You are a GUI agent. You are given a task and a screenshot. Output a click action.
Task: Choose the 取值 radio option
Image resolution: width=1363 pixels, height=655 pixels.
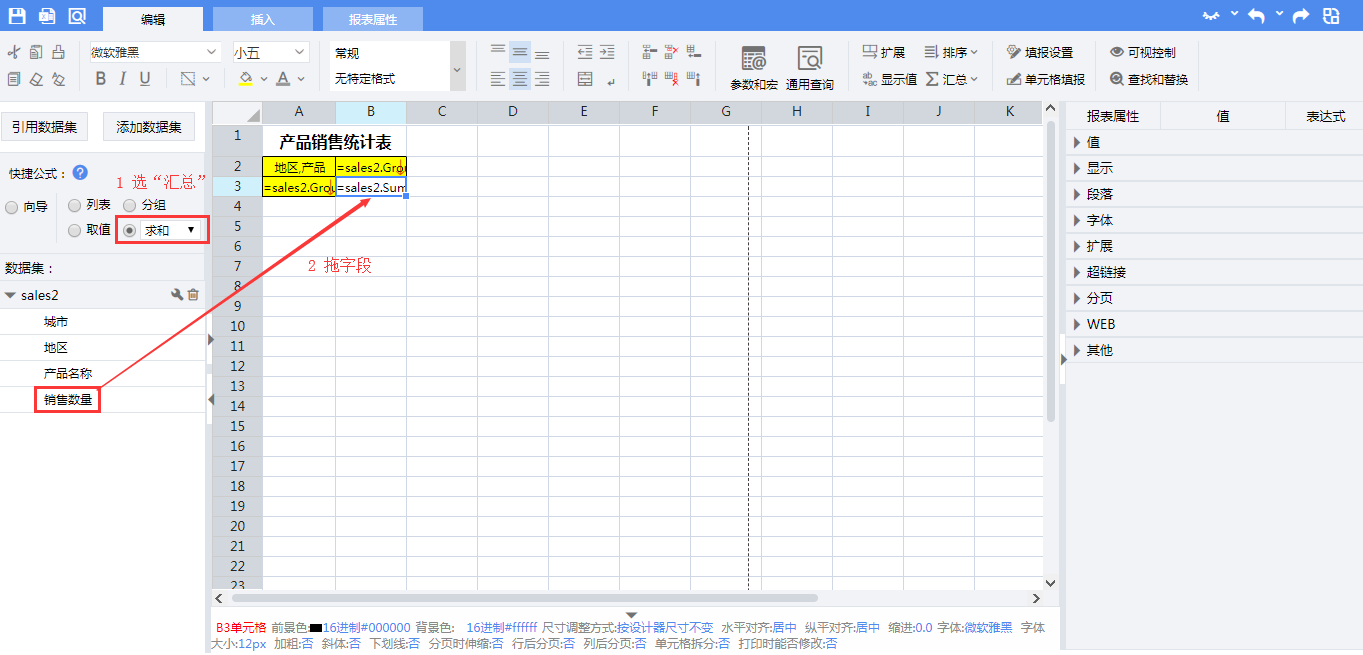pyautogui.click(x=74, y=230)
